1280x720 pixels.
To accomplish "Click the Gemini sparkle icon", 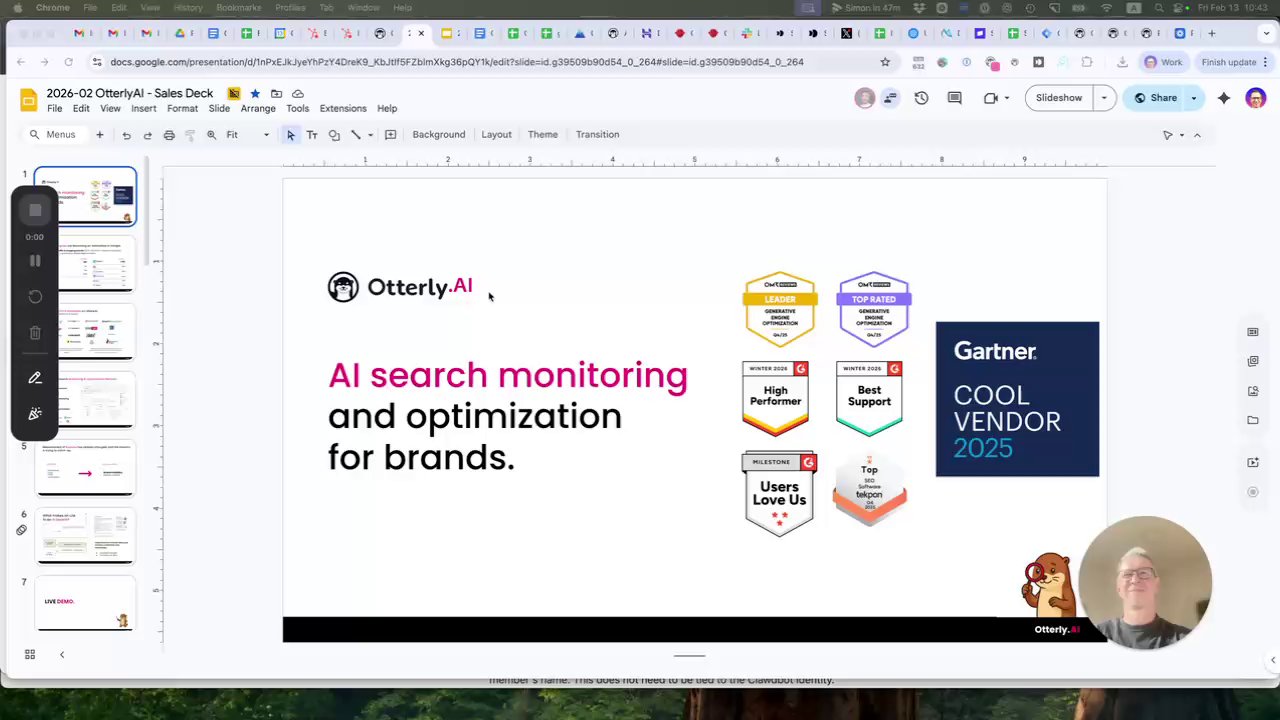I will pyautogui.click(x=1224, y=98).
